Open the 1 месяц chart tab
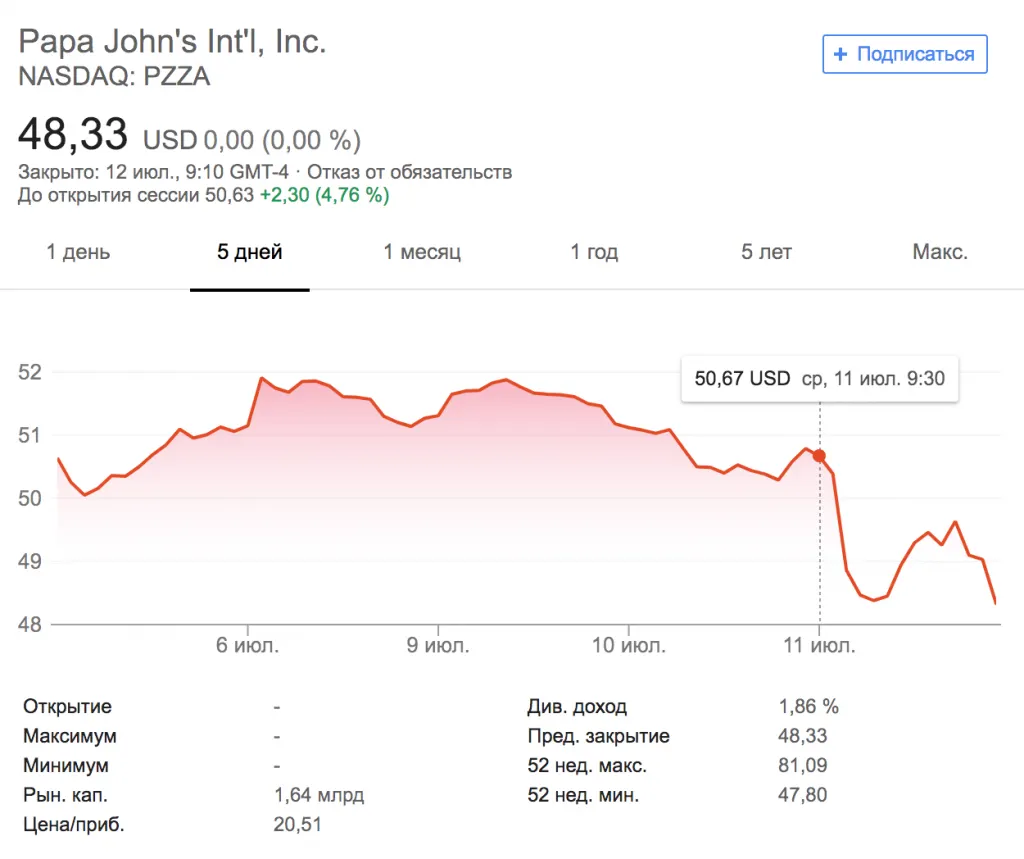Image resolution: width=1024 pixels, height=859 pixels. (422, 252)
